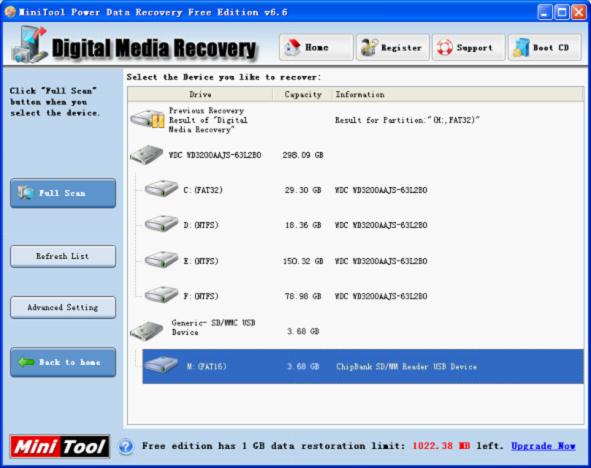591x468 pixels.
Task: Select the M: (FAT16) drive row
Action: (x=363, y=366)
